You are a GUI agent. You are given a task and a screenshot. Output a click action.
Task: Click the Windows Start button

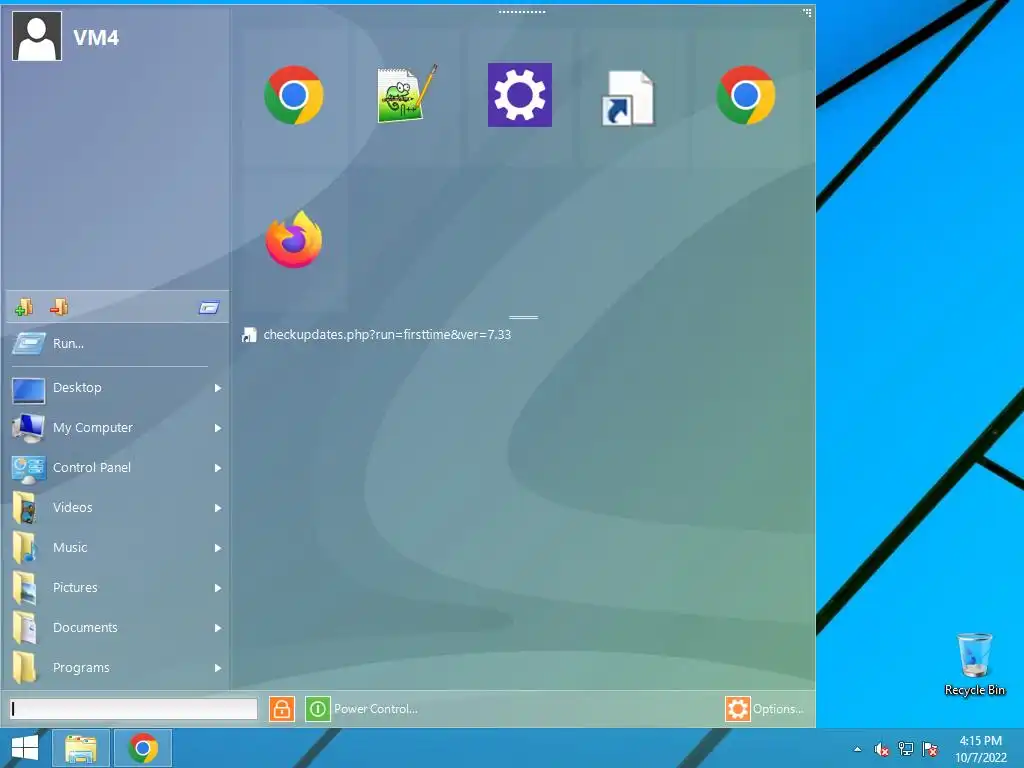point(25,748)
